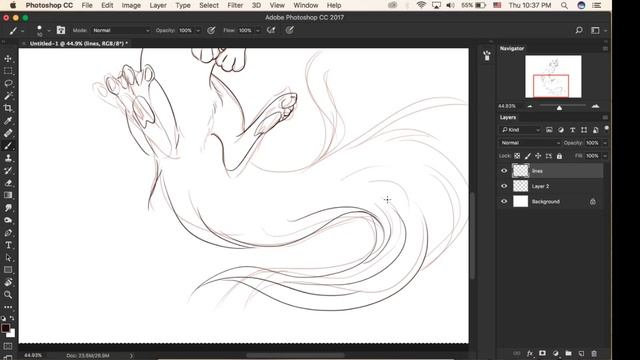Select the Clone Stamp tool
Viewport: 640px width, 360px height.
(8, 158)
